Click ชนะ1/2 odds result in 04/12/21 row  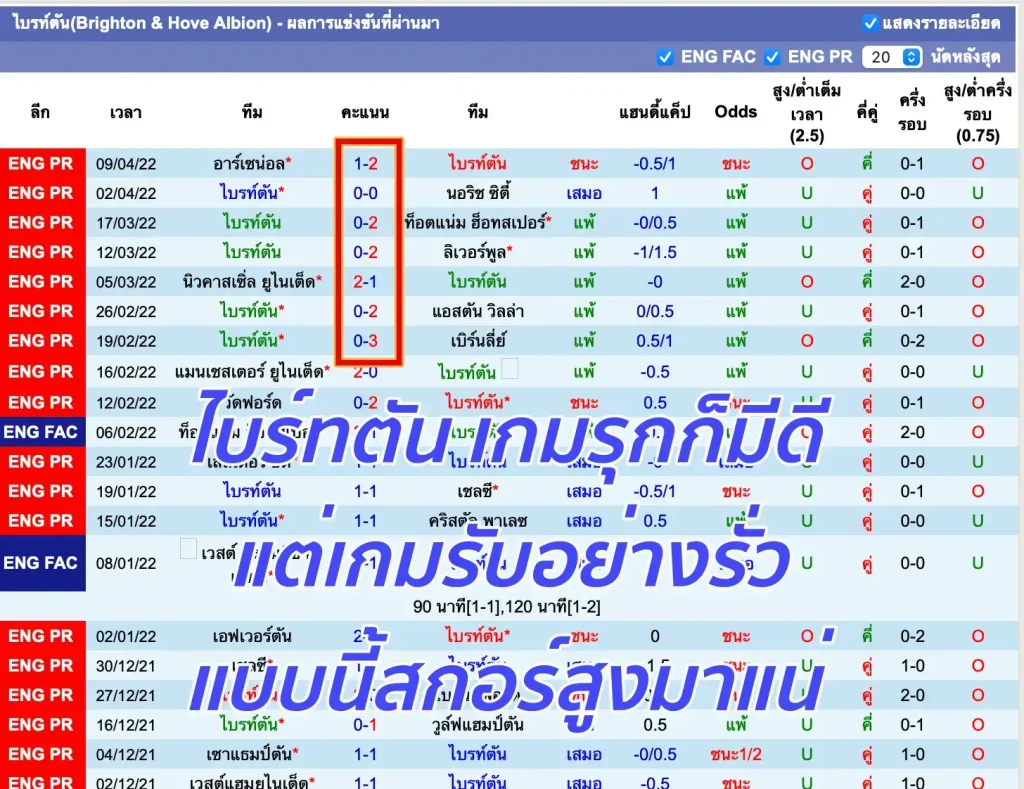[735, 754]
